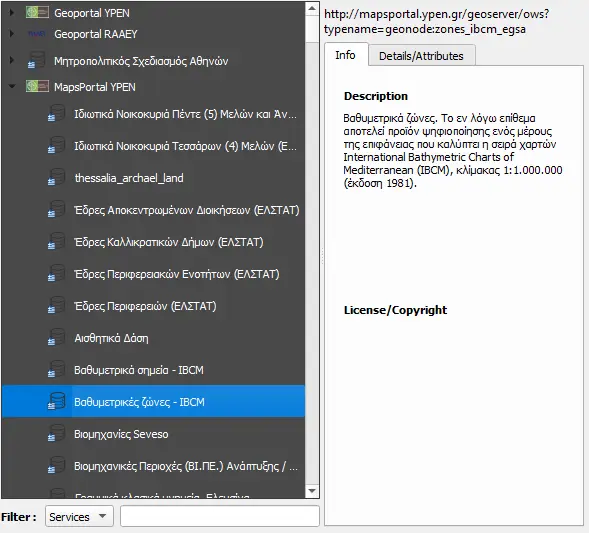Image resolution: width=589 pixels, height=533 pixels.
Task: Select Έδρες Αποκεντρωμένων Διοικήσεων (ΕΛΣΤΑΤ) layer
Action: [187, 210]
